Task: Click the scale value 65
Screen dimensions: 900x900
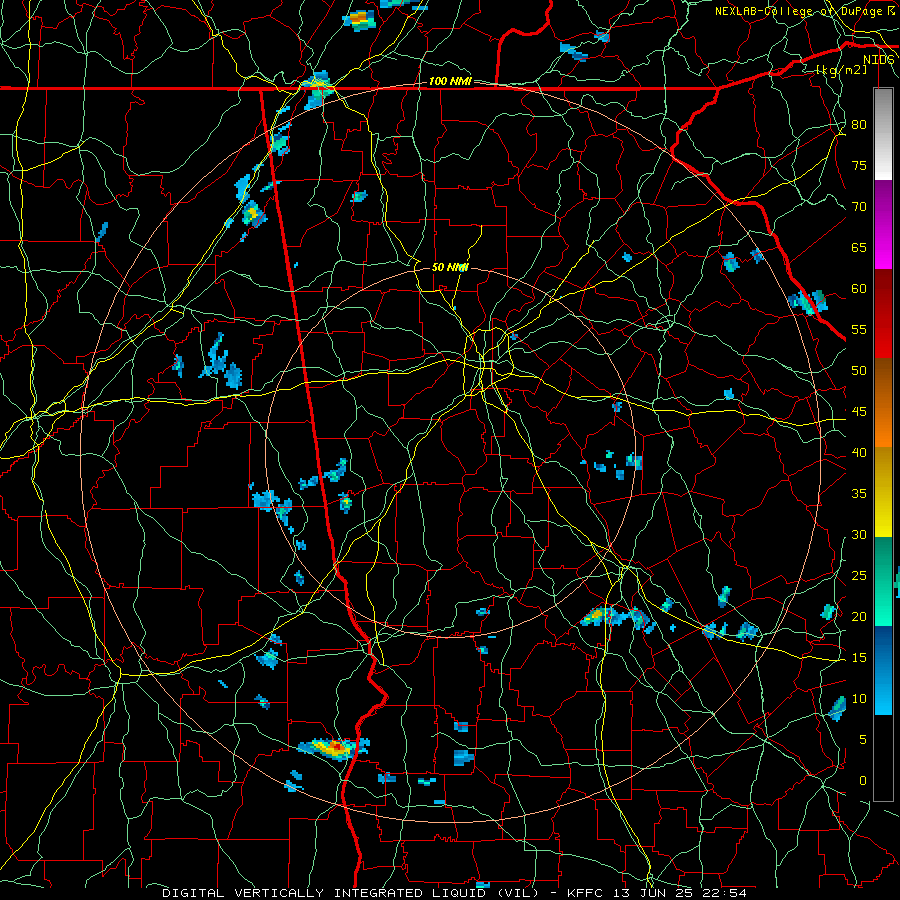Action: click(859, 248)
